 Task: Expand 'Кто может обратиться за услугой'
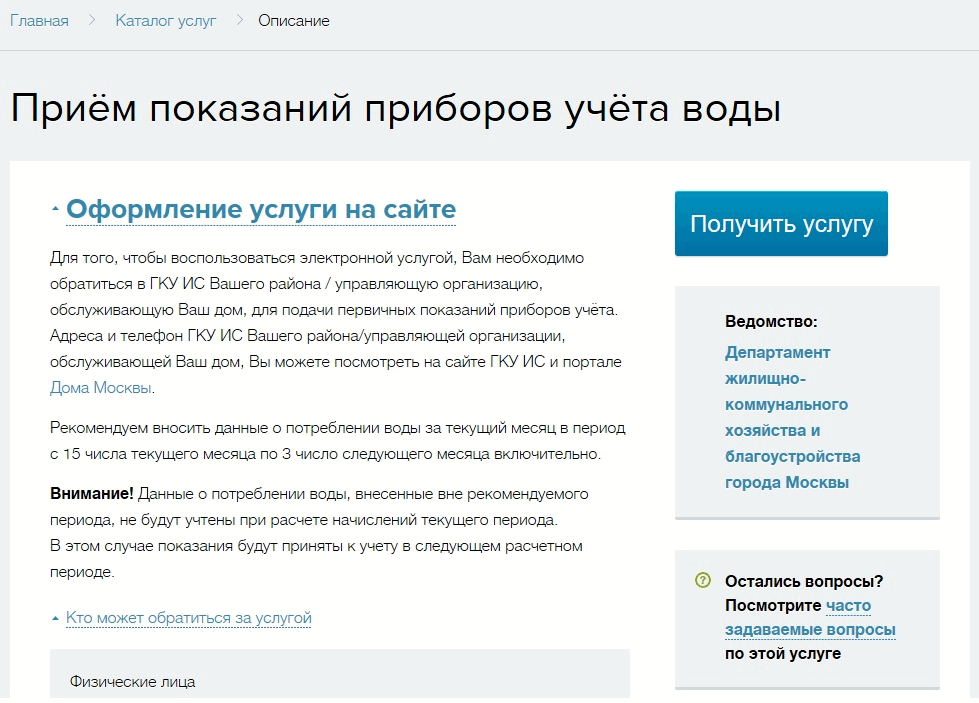(188, 618)
